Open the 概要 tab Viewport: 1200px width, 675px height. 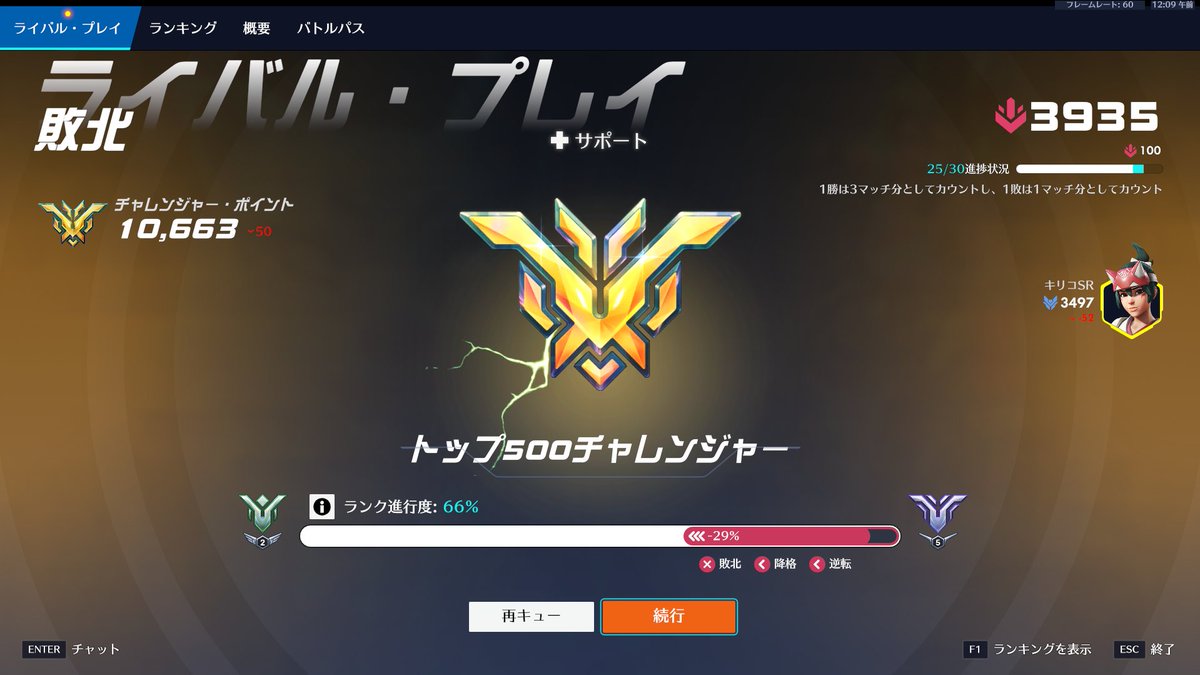point(257,28)
